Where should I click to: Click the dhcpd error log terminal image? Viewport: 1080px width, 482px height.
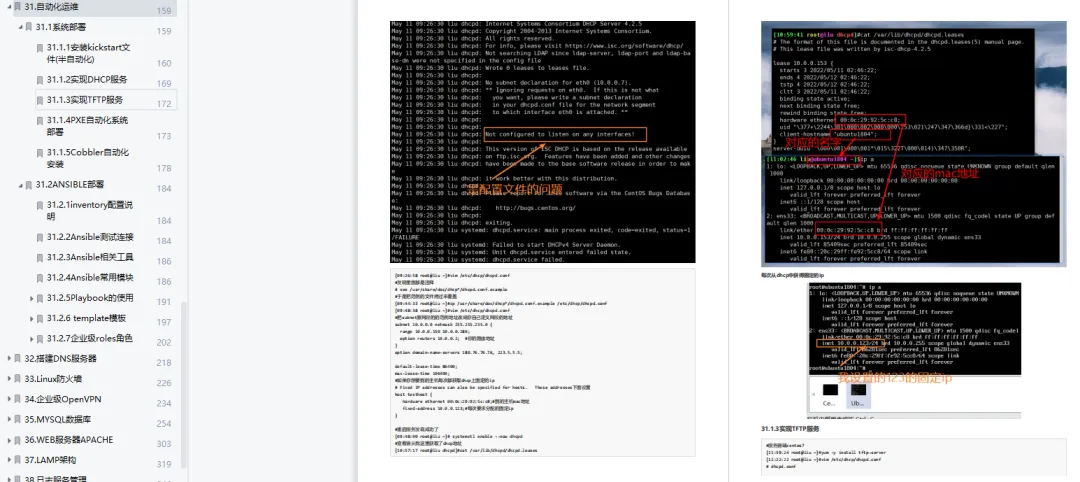tap(543, 142)
